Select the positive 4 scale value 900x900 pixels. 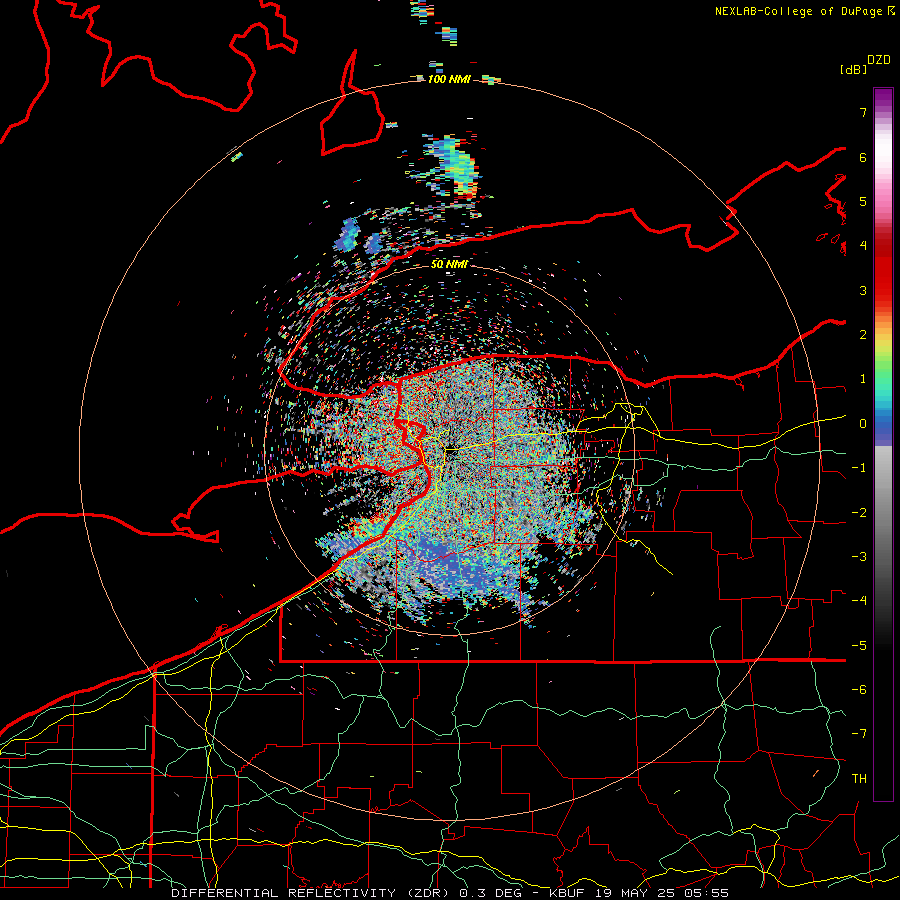point(863,246)
